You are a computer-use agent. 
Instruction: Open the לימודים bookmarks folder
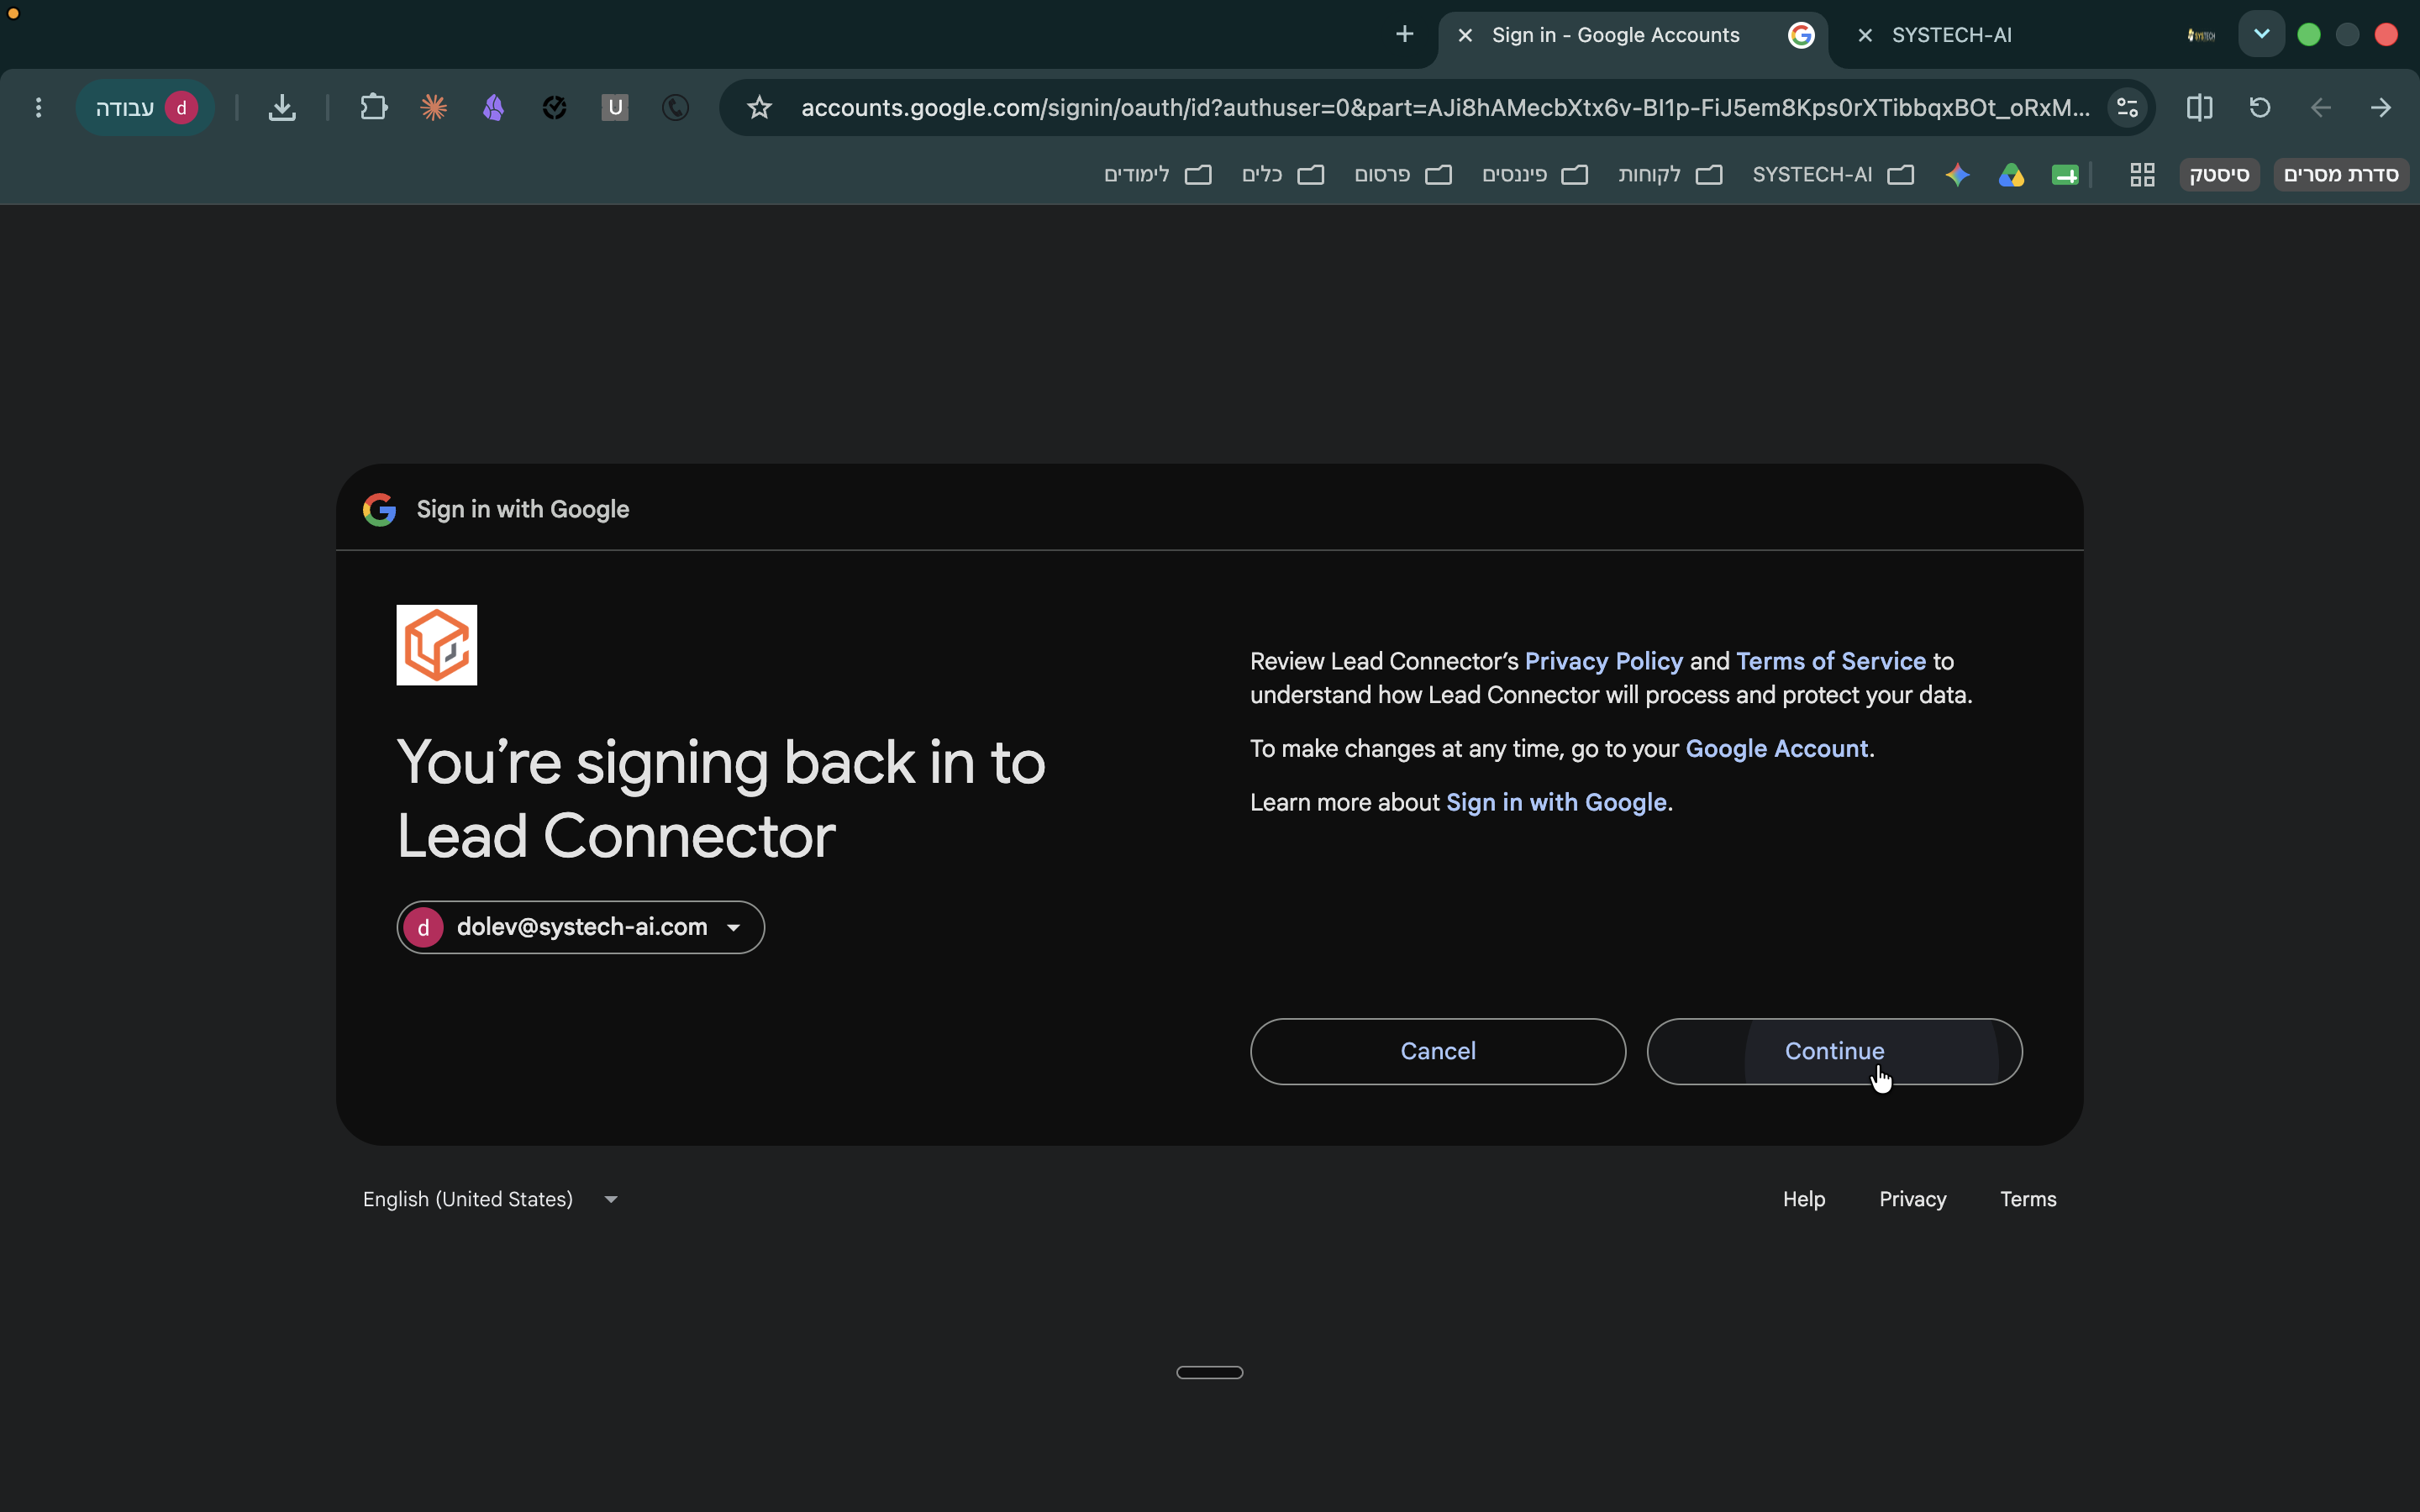pyautogui.click(x=1157, y=175)
